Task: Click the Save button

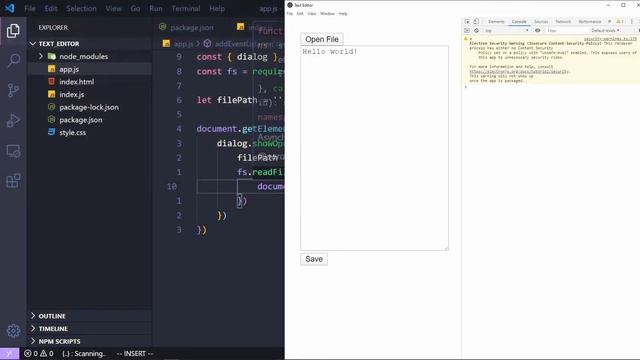Action: point(314,259)
